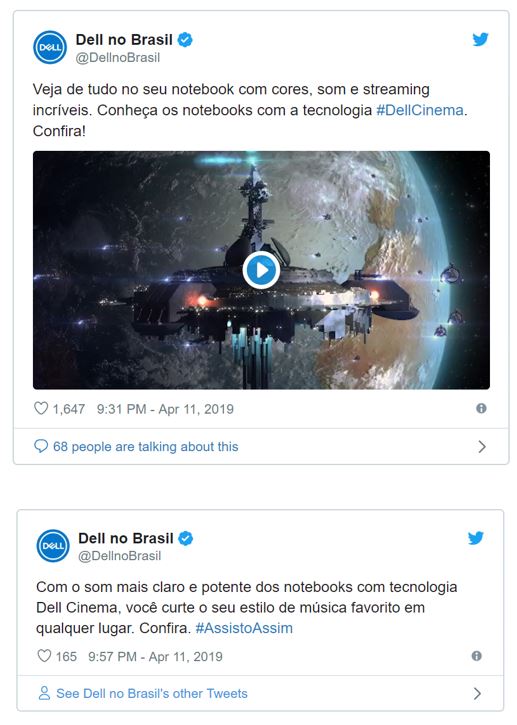517x725 pixels.
Task: Open the 9:57 PM - Apr 11, 2019 timestamp
Action: tap(155, 657)
